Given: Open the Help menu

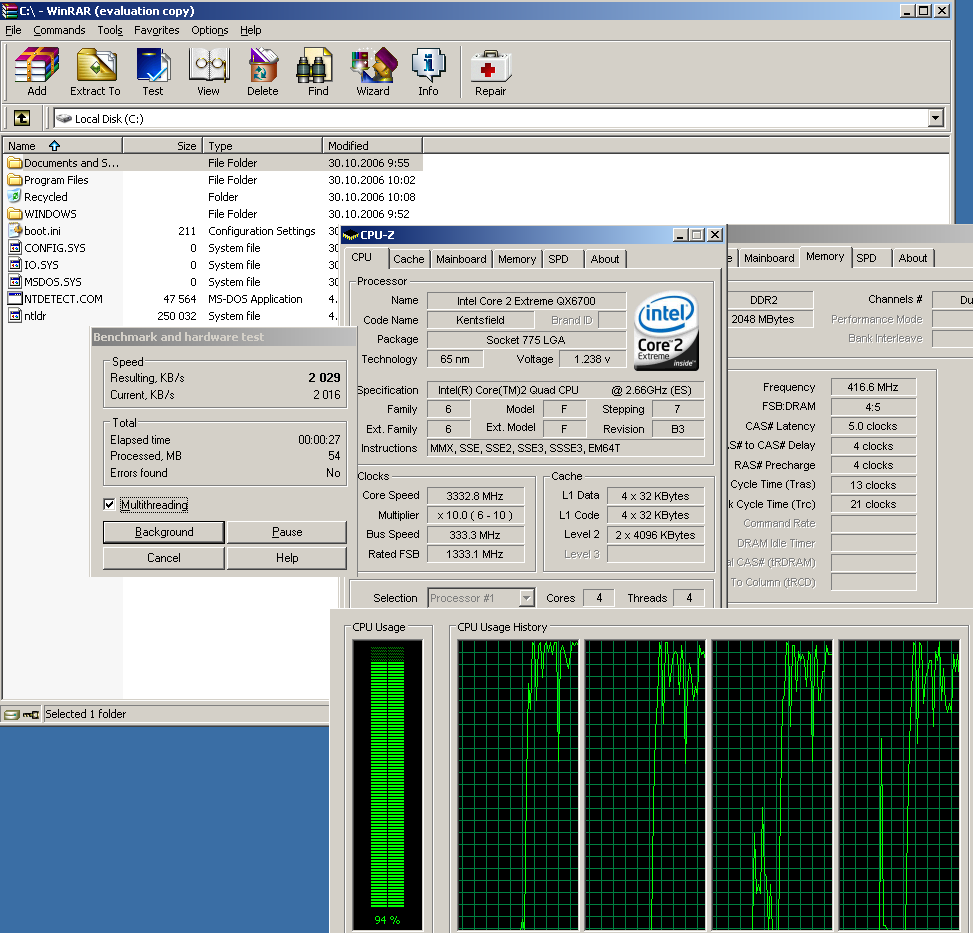Looking at the screenshot, I should tap(251, 30).
